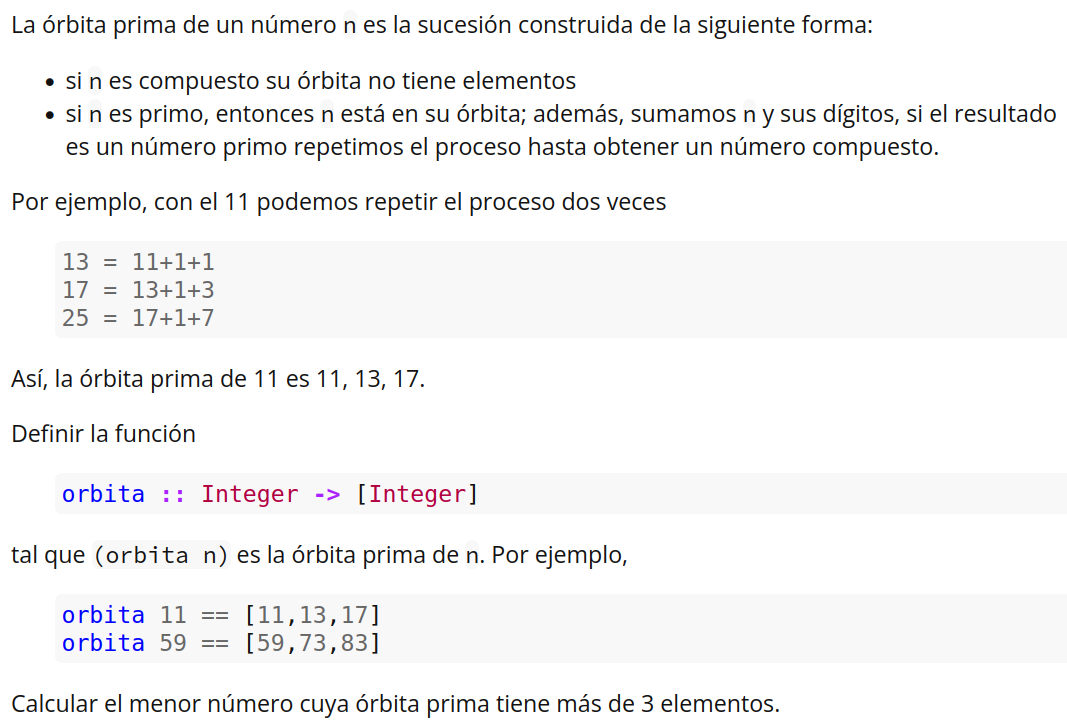Click the line '13 = 11+1+1' in code block
The width and height of the screenshot is (1067, 722).
138,262
